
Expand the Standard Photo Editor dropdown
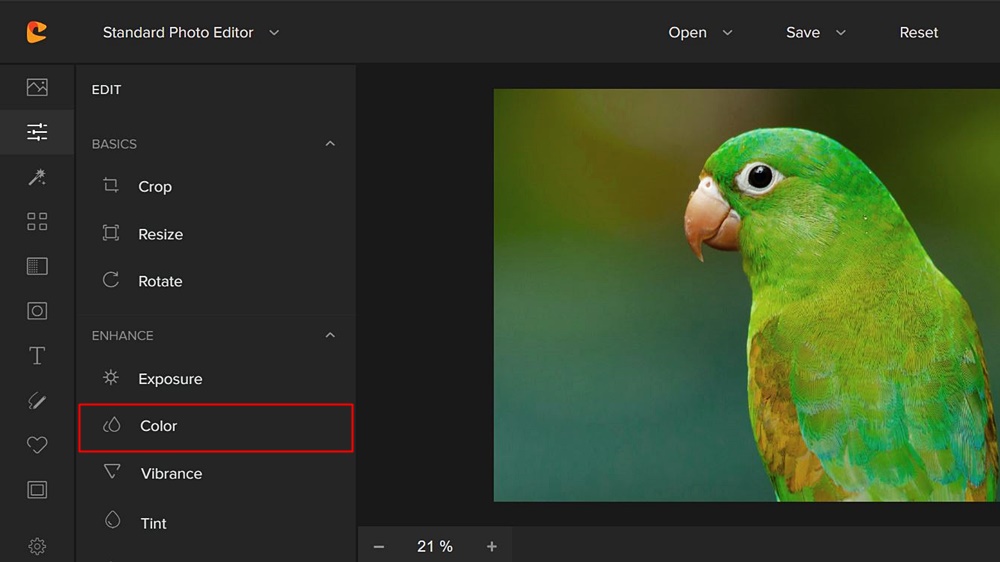(191, 32)
